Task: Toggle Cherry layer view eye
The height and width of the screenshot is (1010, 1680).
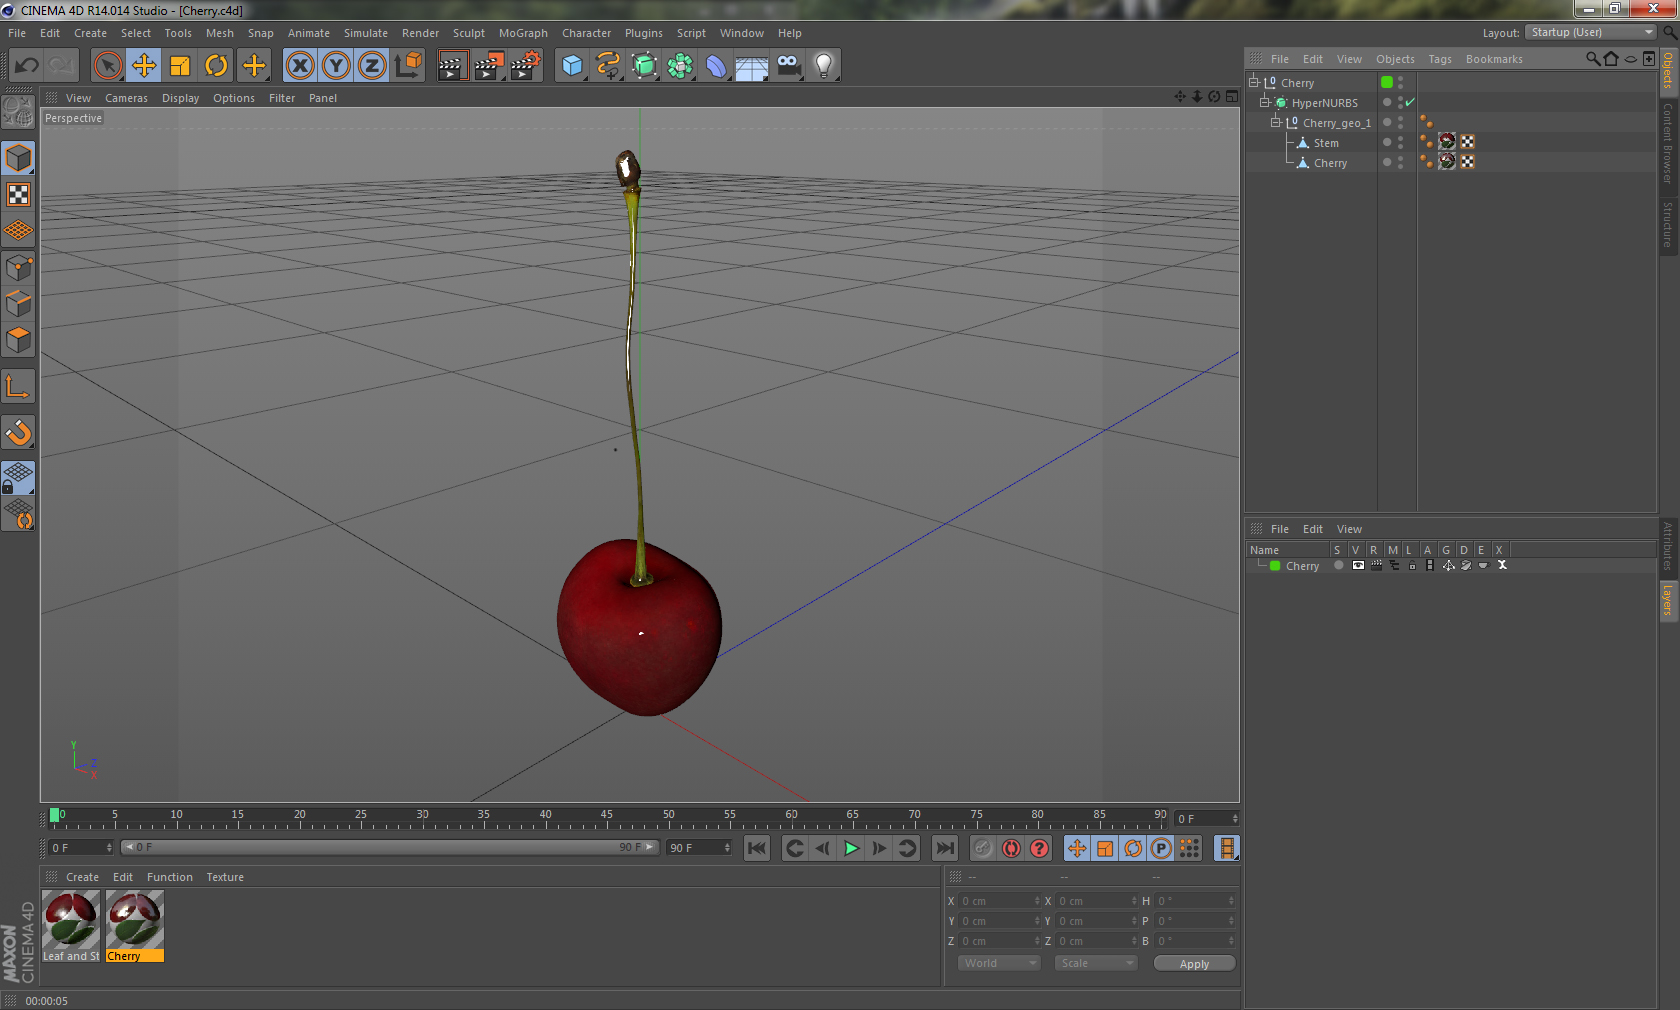Action: [1357, 566]
